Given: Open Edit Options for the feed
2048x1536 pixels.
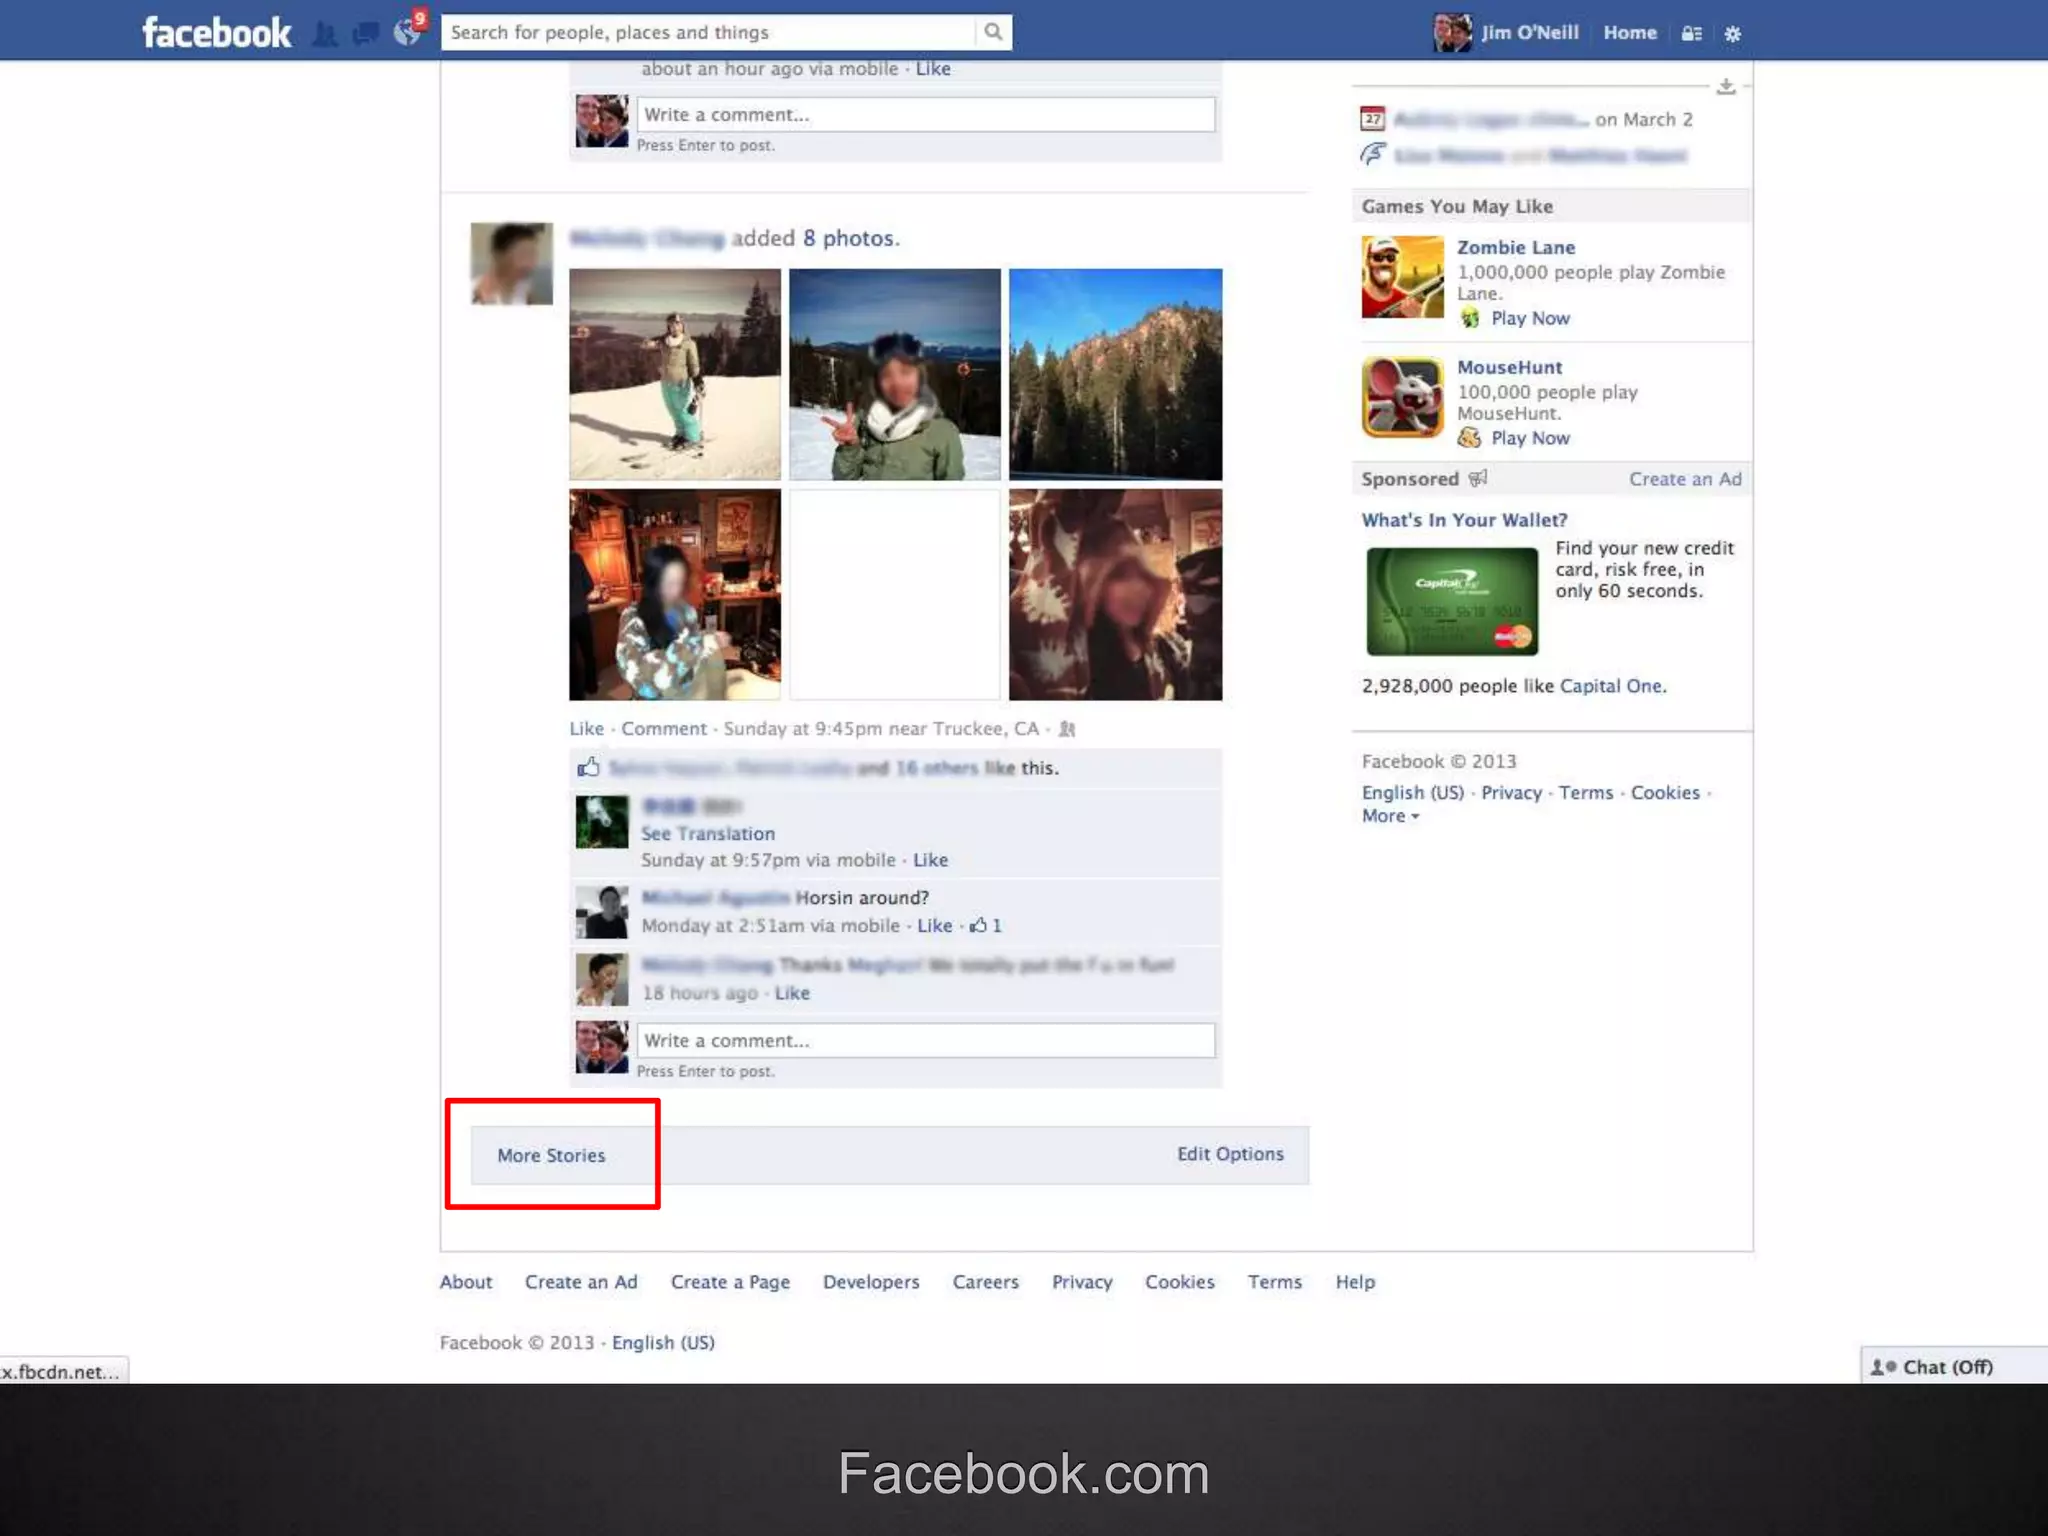Looking at the screenshot, I should [x=1230, y=1153].
